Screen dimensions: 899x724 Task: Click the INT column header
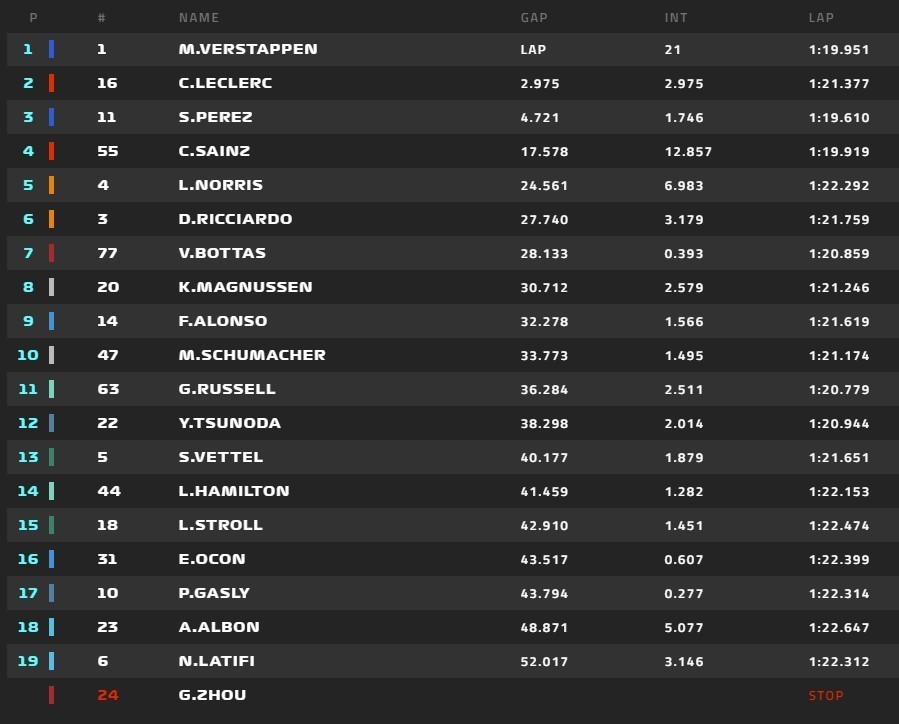click(x=675, y=18)
